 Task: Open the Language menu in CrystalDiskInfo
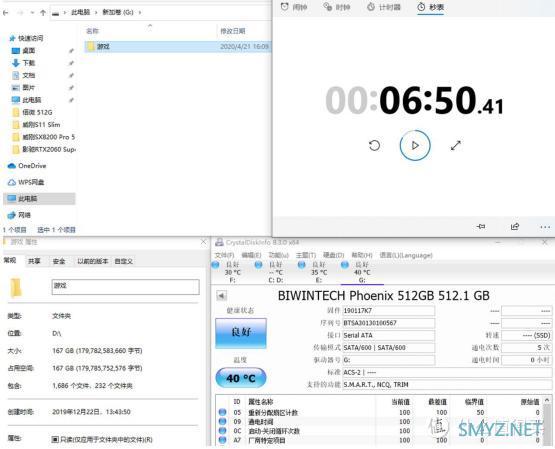point(406,255)
